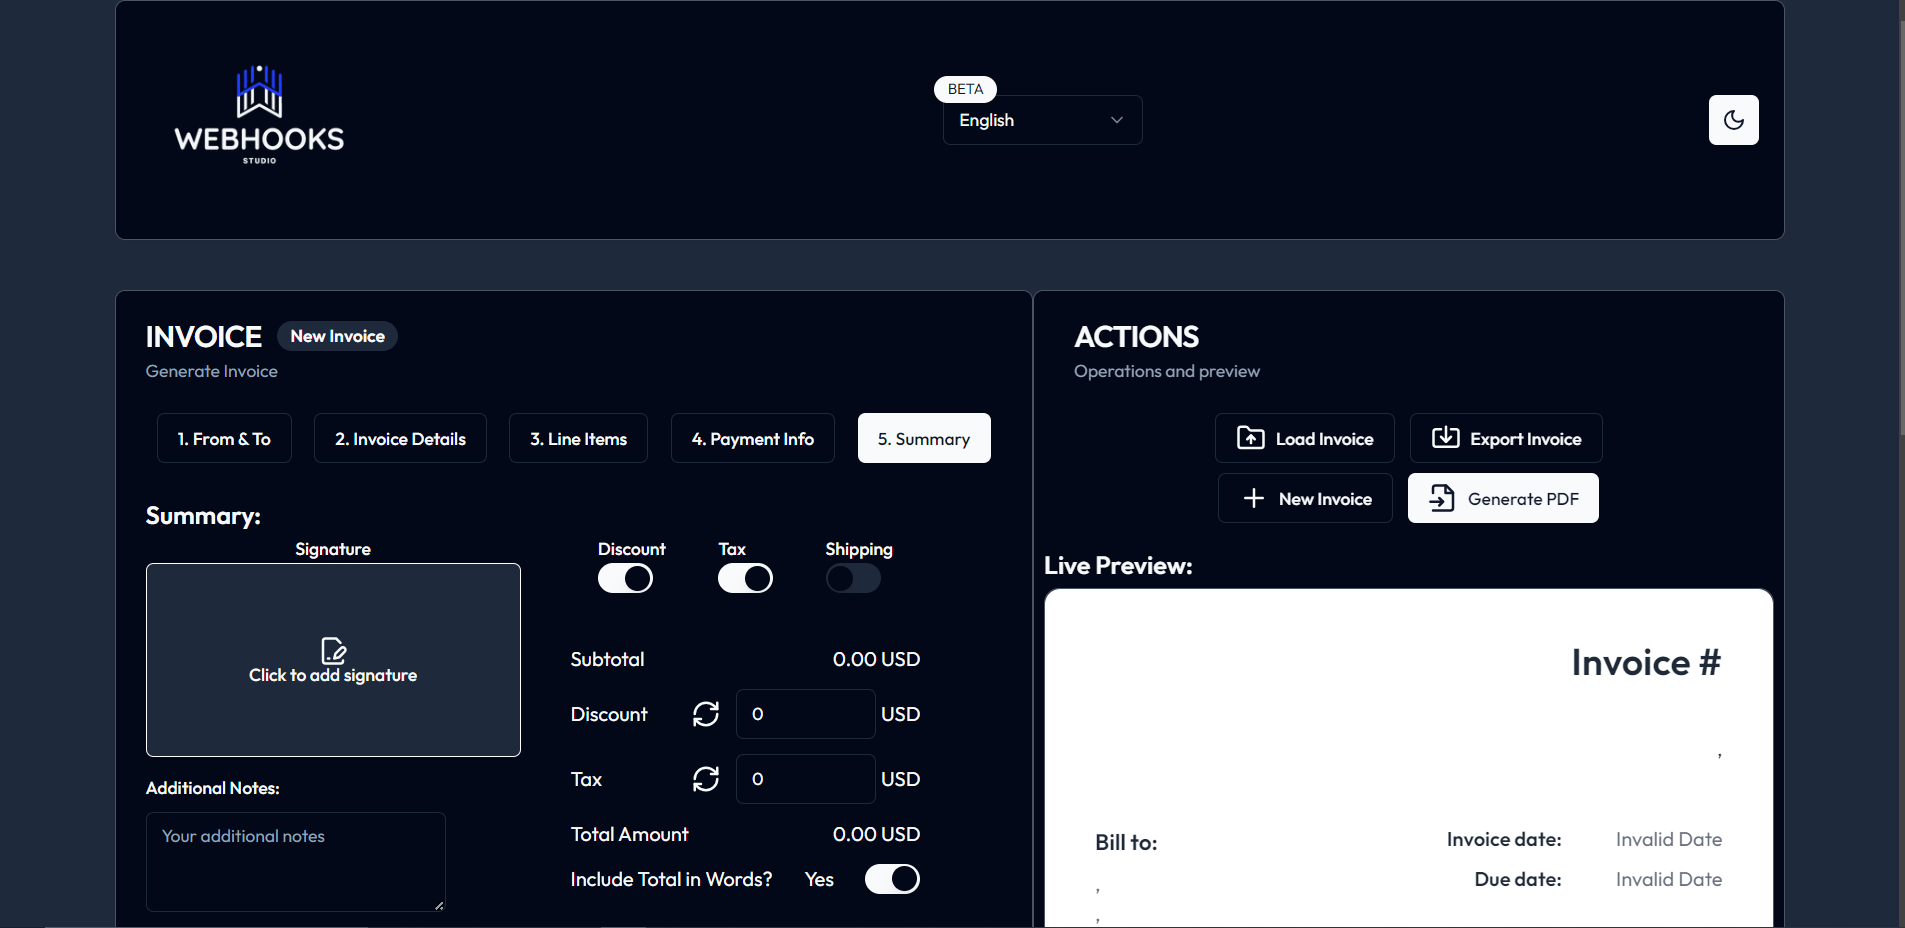
Task: Click the Bill to: label in preview
Action: click(x=1126, y=842)
